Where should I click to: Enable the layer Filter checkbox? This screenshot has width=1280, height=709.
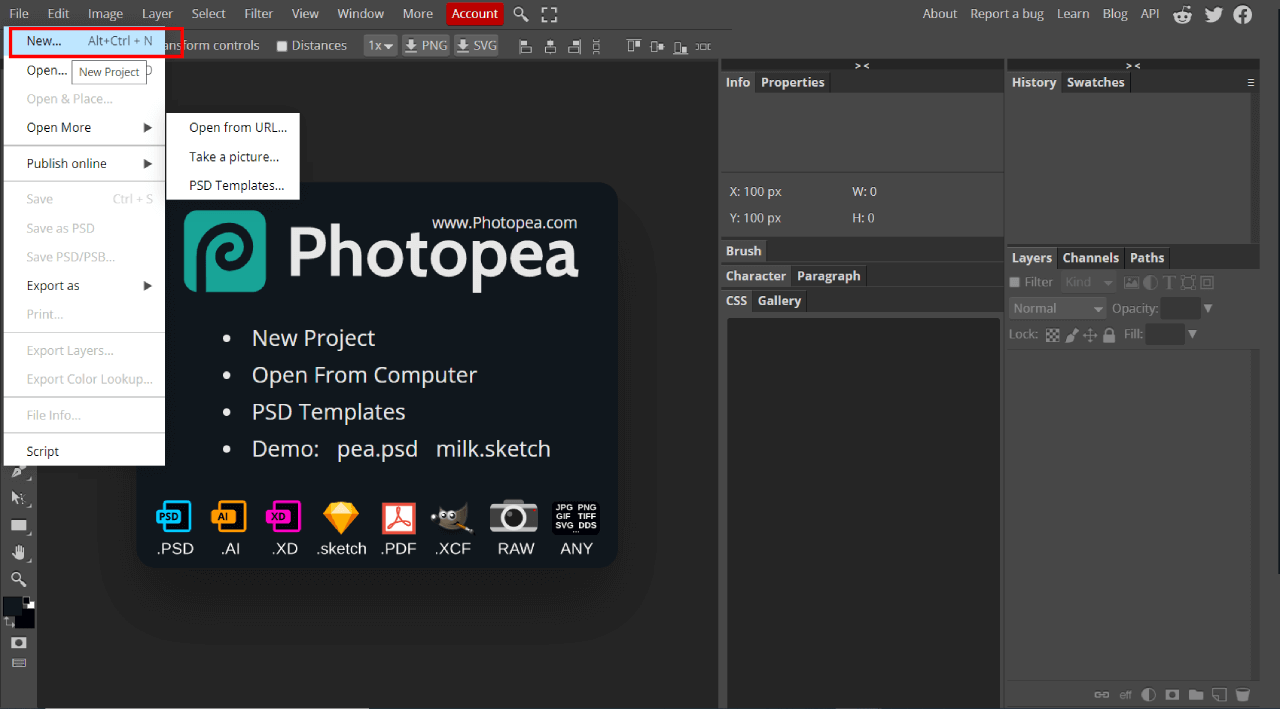pyautogui.click(x=1015, y=283)
